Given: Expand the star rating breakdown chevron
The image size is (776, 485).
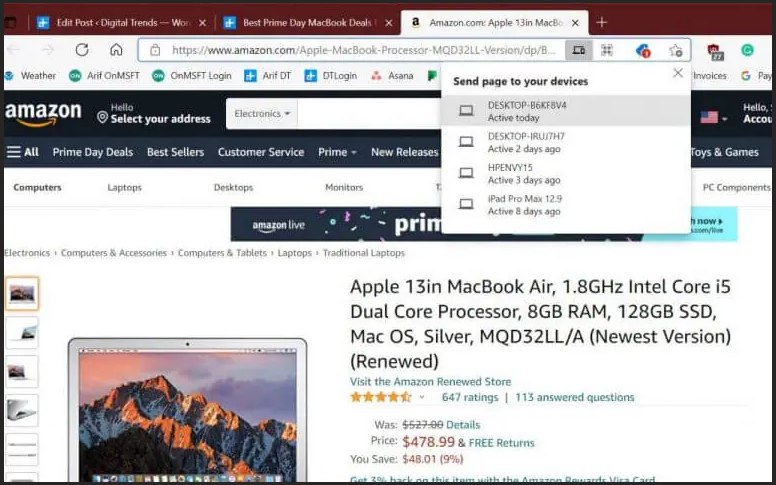Looking at the screenshot, I should [422, 397].
